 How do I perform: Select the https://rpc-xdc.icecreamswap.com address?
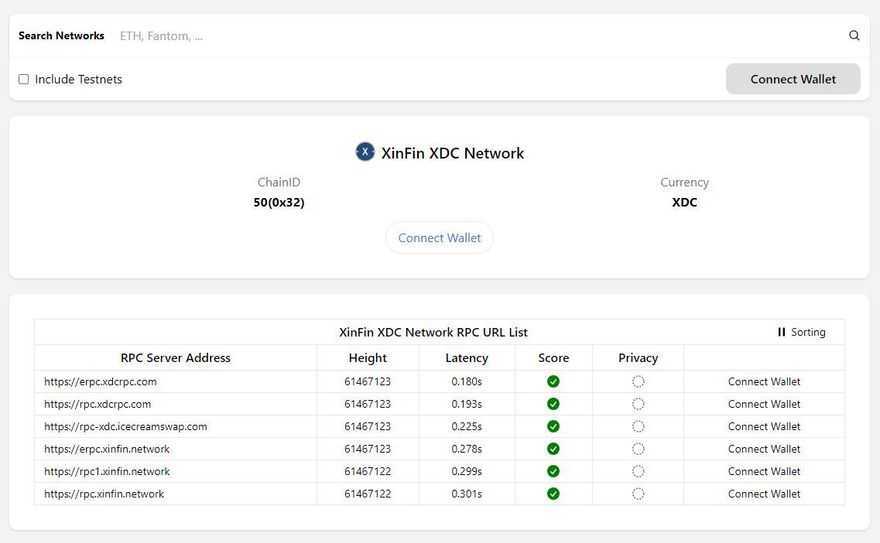(126, 427)
